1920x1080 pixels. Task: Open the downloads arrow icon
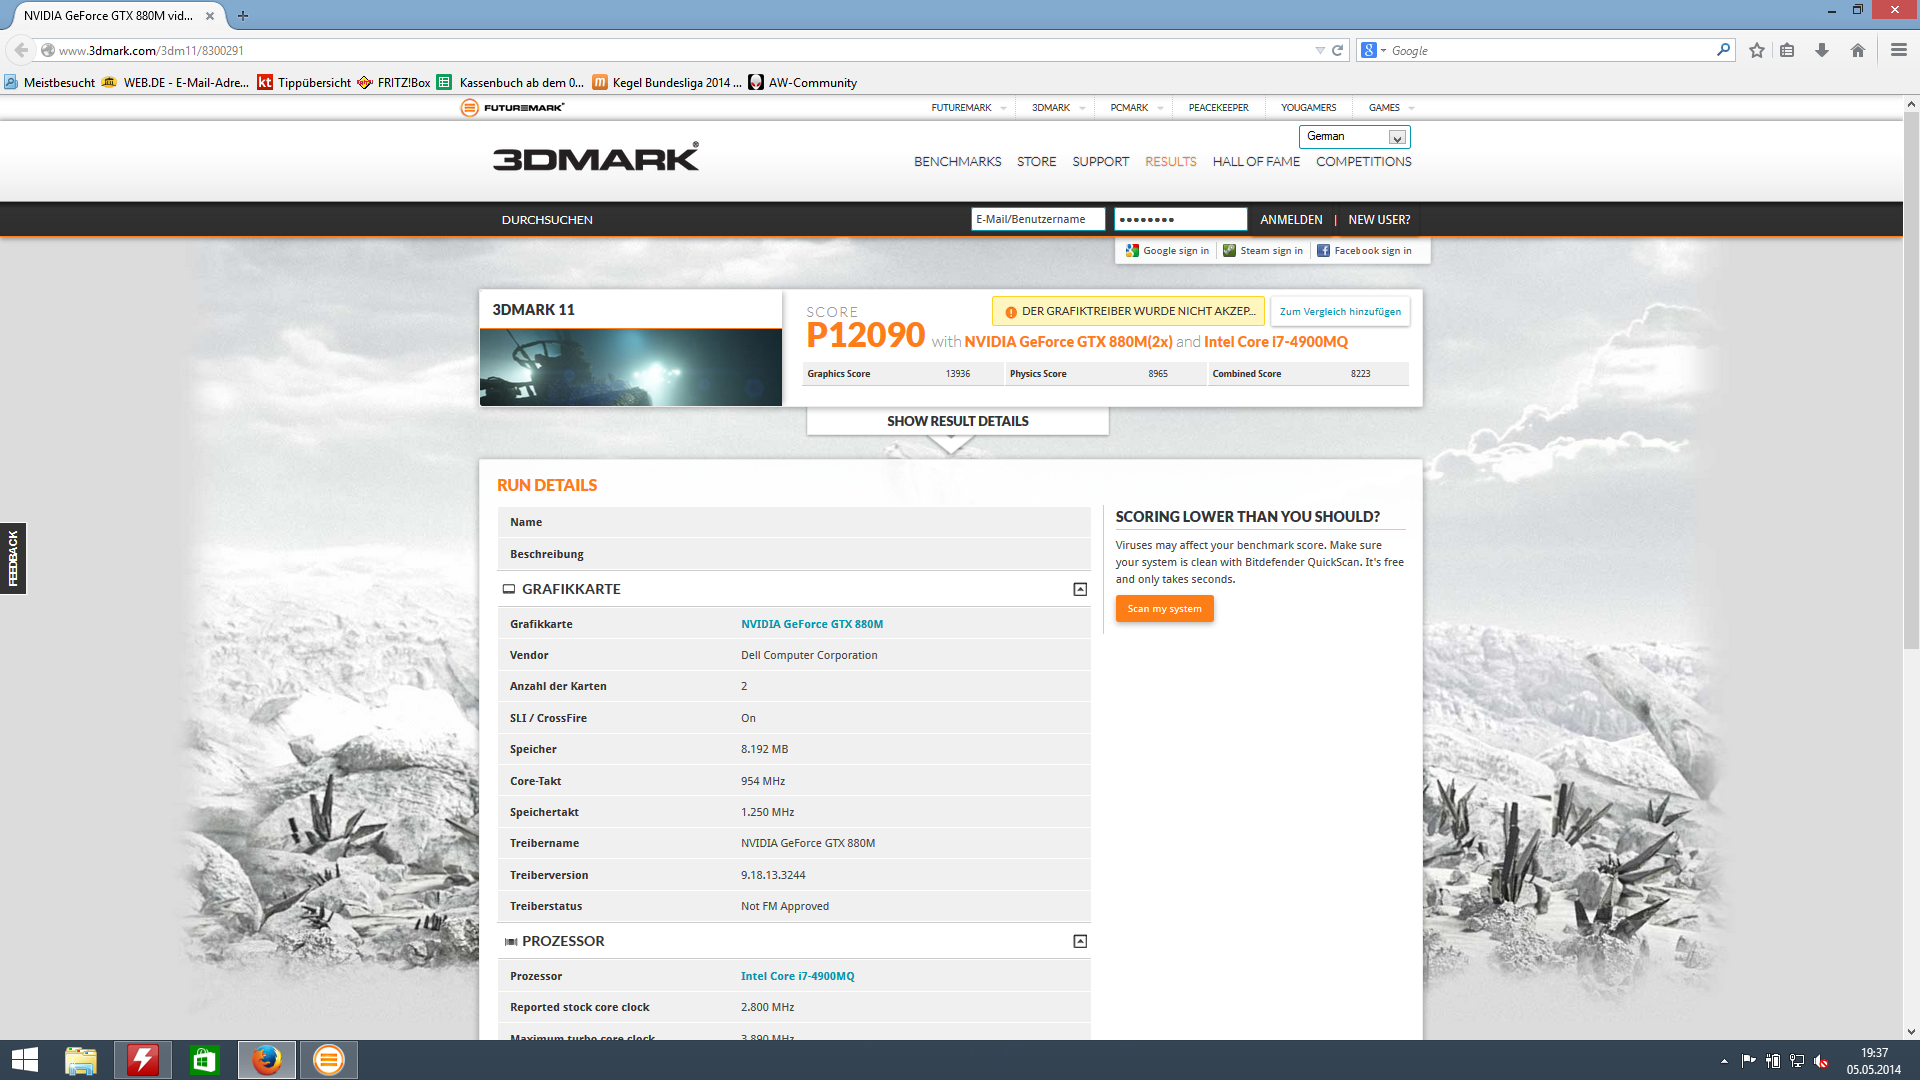point(1822,50)
